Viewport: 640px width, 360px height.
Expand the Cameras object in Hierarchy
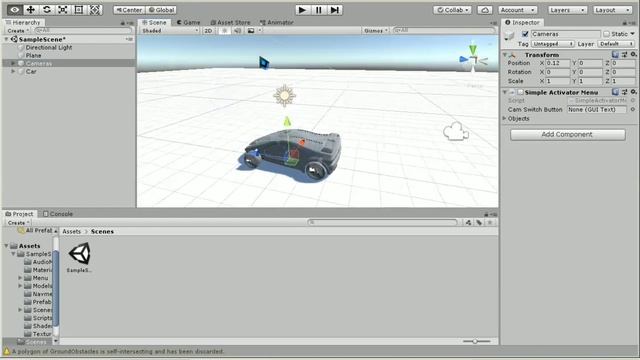(13, 63)
